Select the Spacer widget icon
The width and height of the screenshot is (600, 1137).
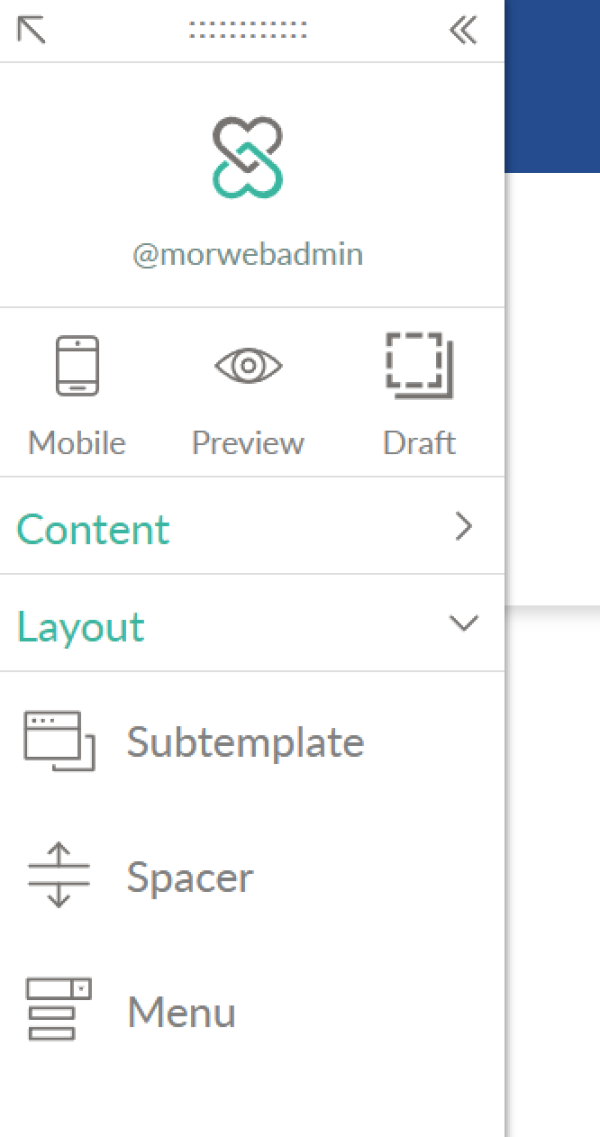(59, 876)
